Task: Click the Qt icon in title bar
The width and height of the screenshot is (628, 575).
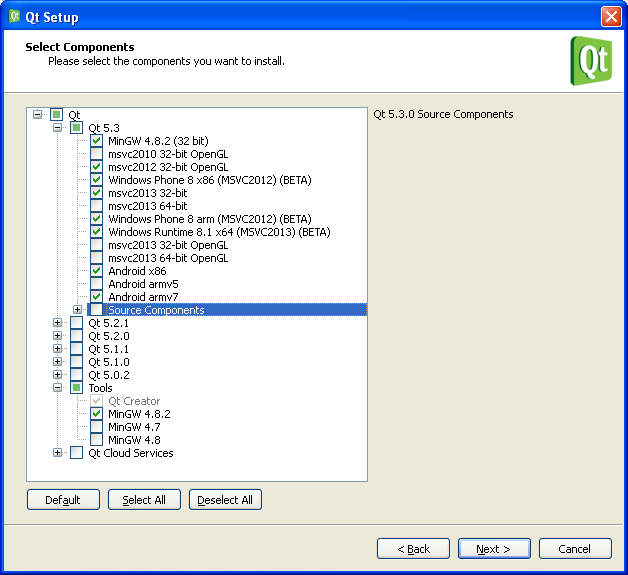Action: click(x=14, y=16)
